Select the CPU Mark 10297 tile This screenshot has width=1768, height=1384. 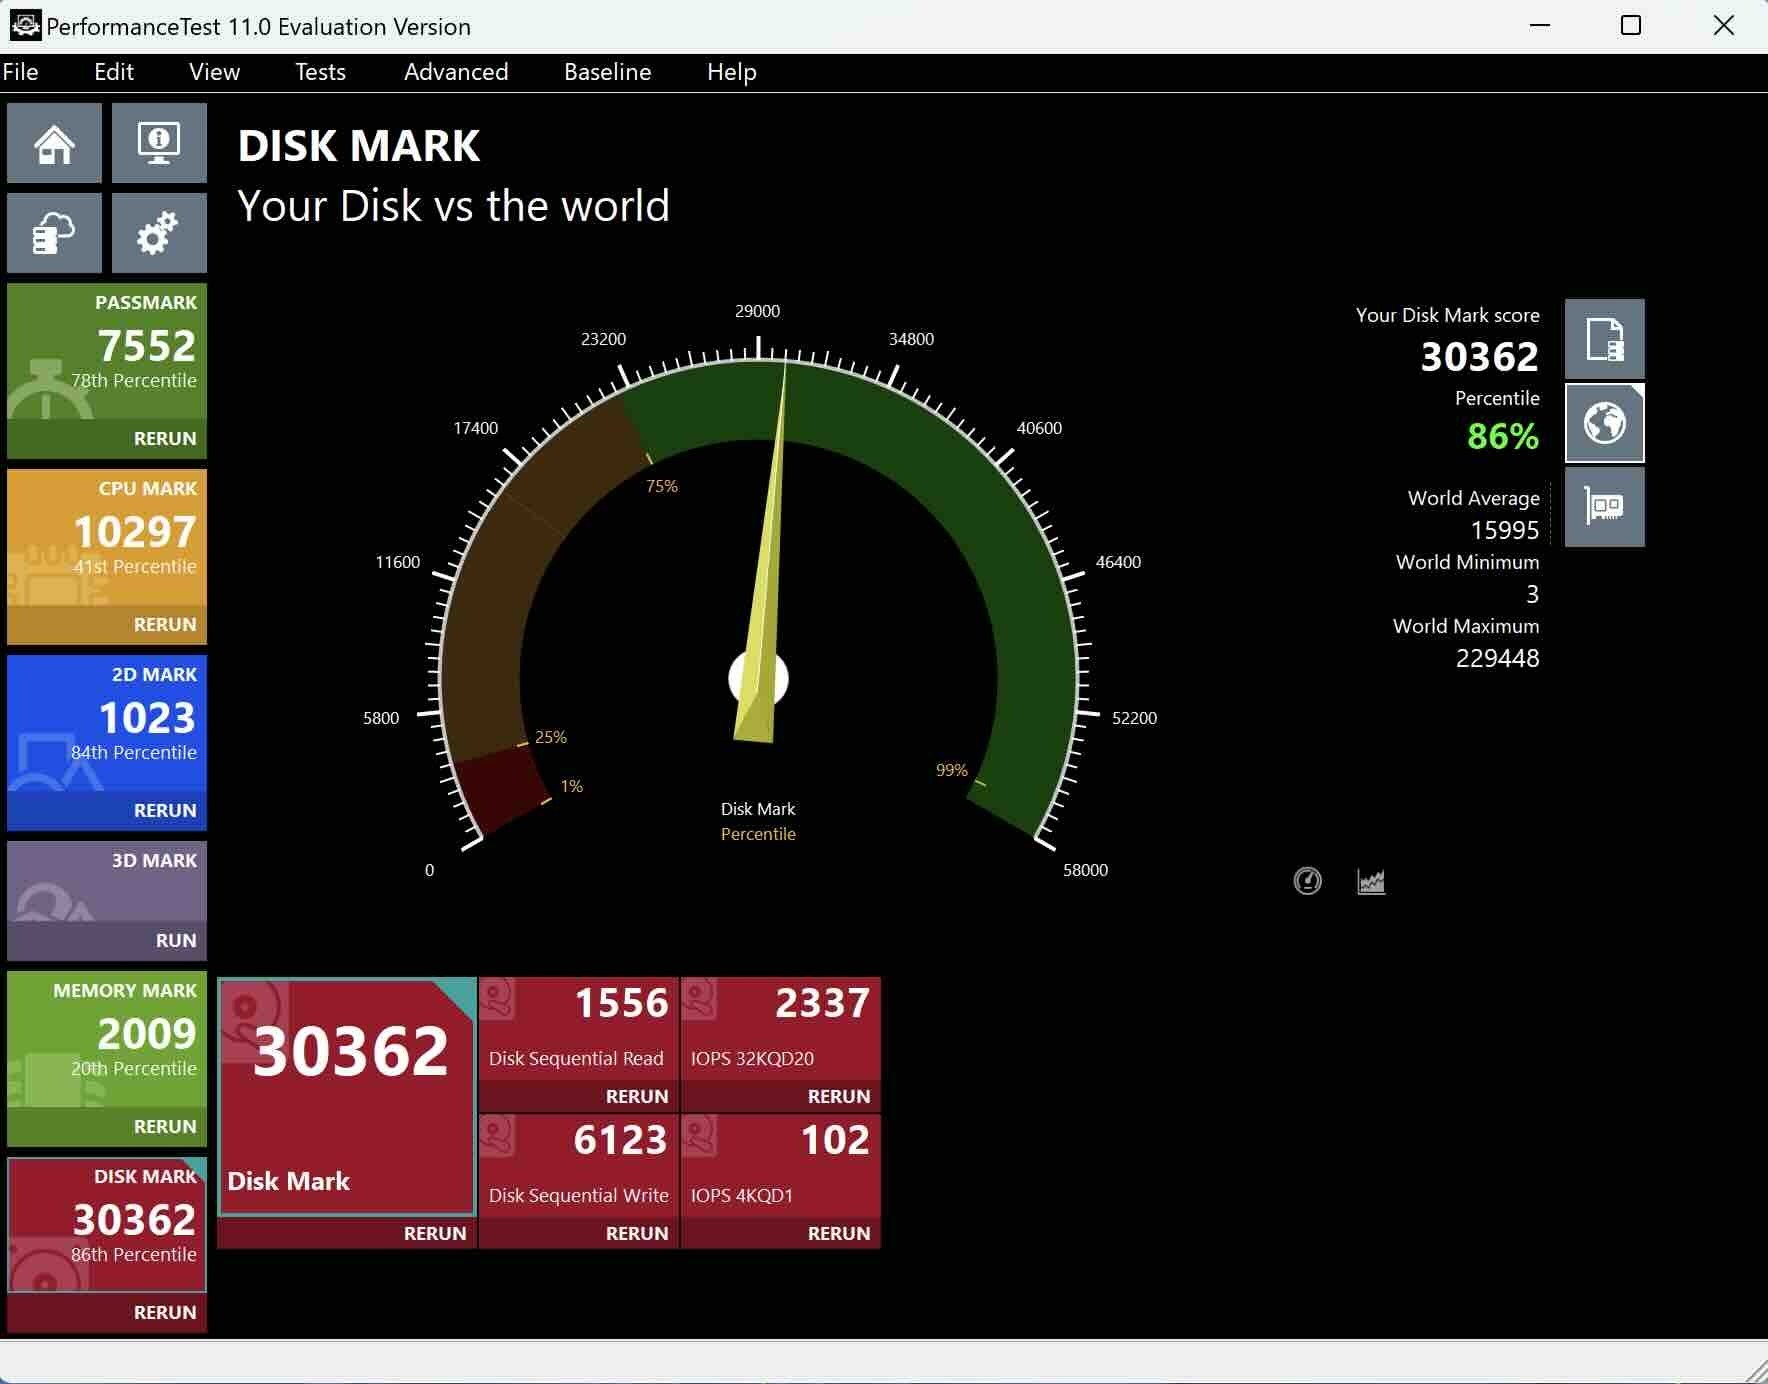coord(107,537)
